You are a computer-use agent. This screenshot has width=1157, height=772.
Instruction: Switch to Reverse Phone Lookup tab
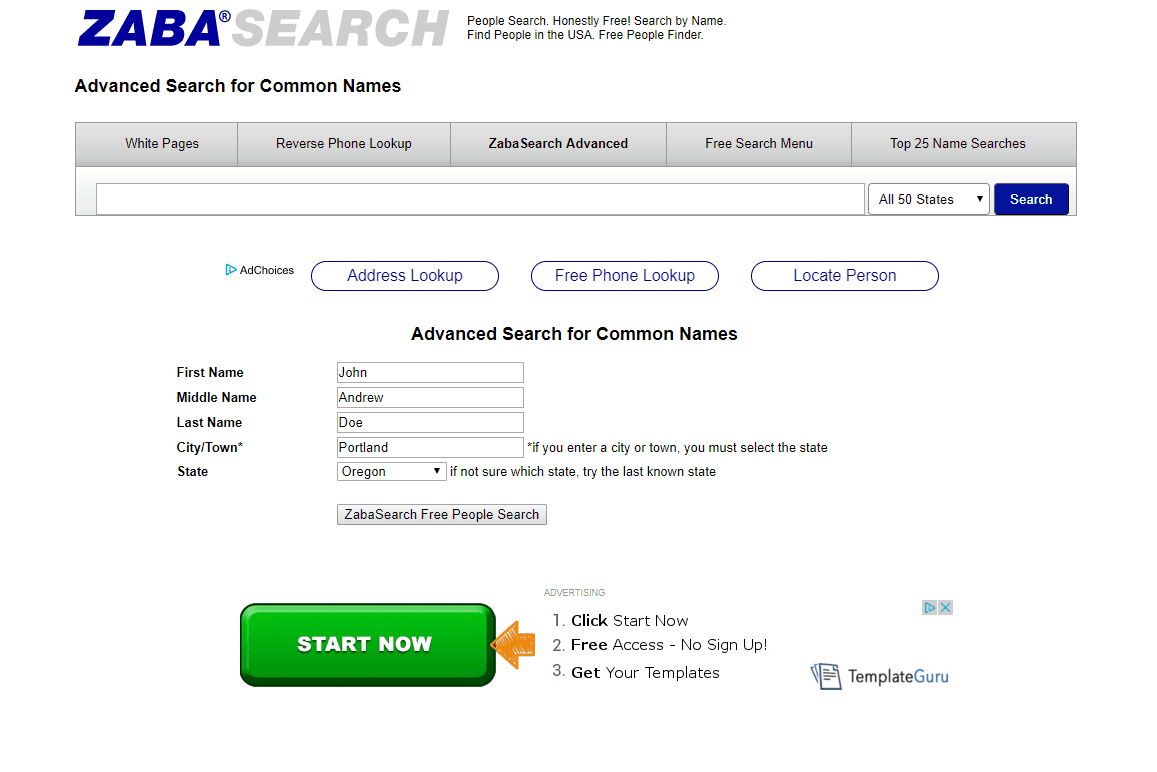[344, 143]
